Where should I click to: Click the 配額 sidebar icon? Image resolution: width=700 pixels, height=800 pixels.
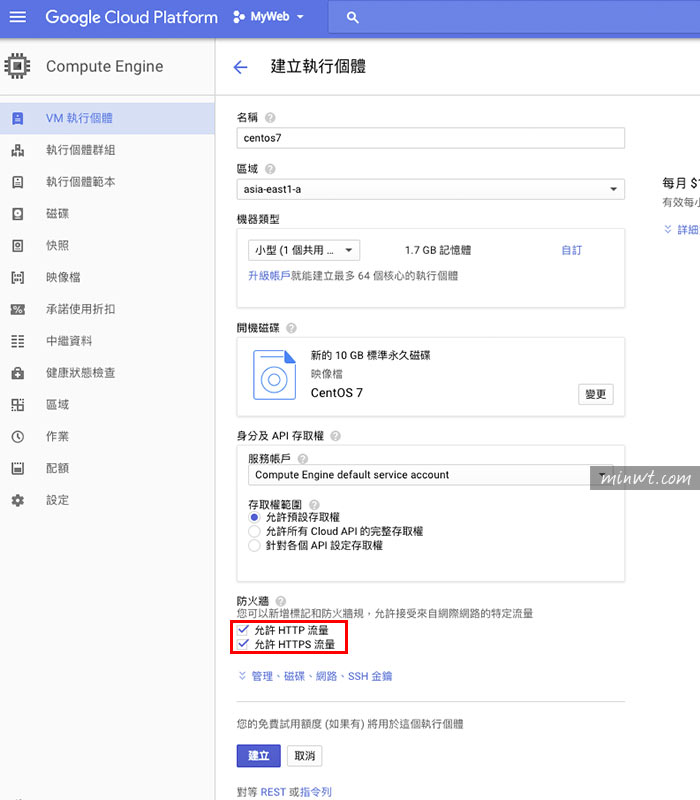pyautogui.click(x=18, y=468)
